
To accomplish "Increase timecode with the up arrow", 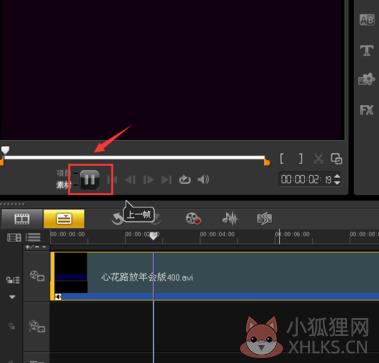I will [337, 177].
